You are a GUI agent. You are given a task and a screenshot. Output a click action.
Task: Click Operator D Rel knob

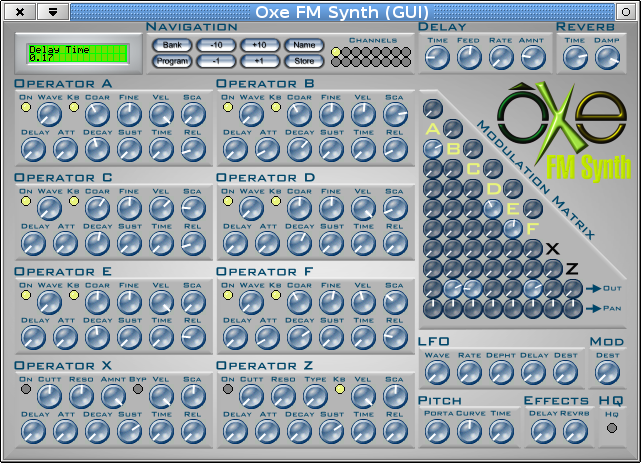395,244
